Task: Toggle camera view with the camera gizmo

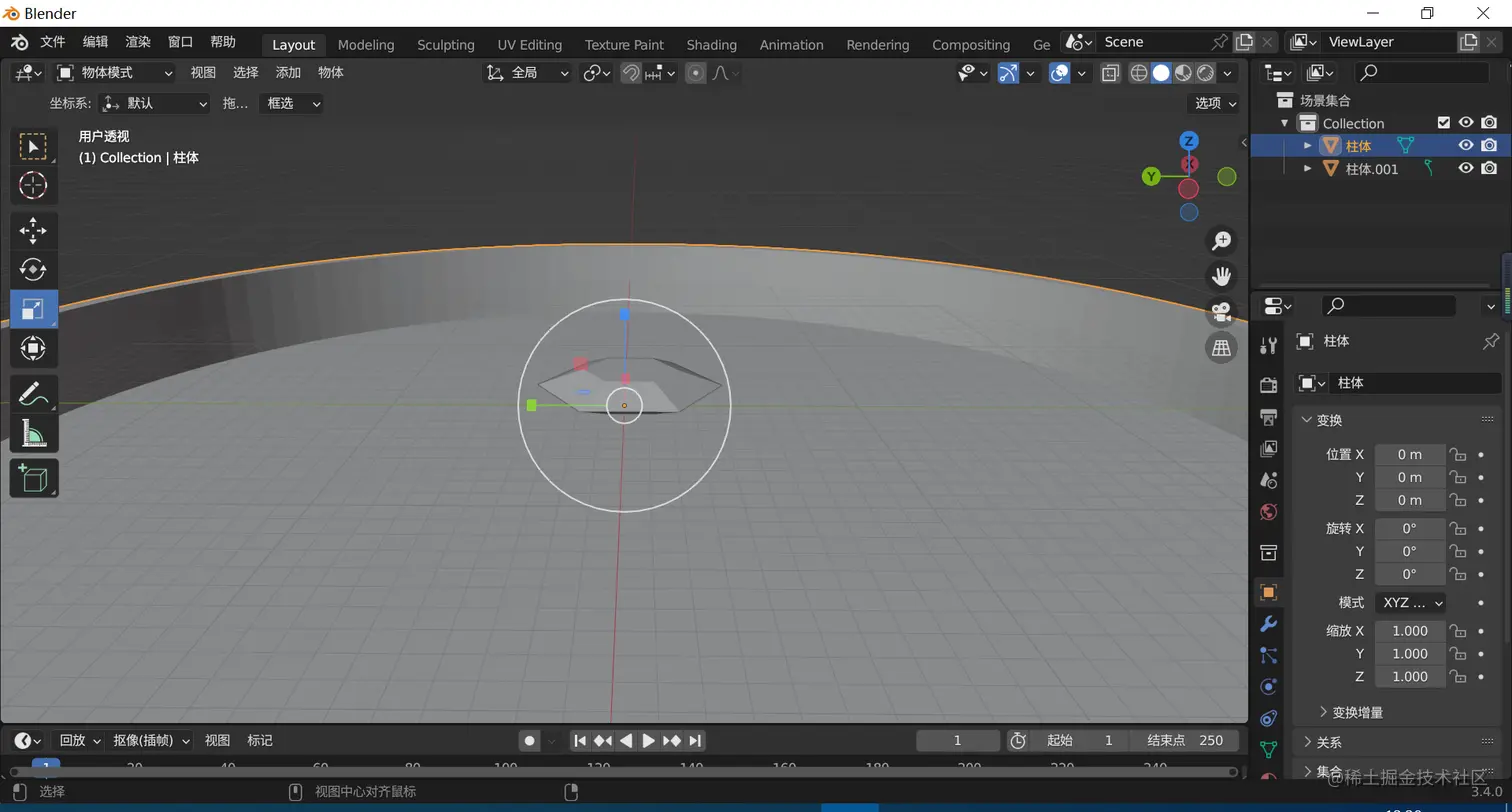Action: point(1221,312)
